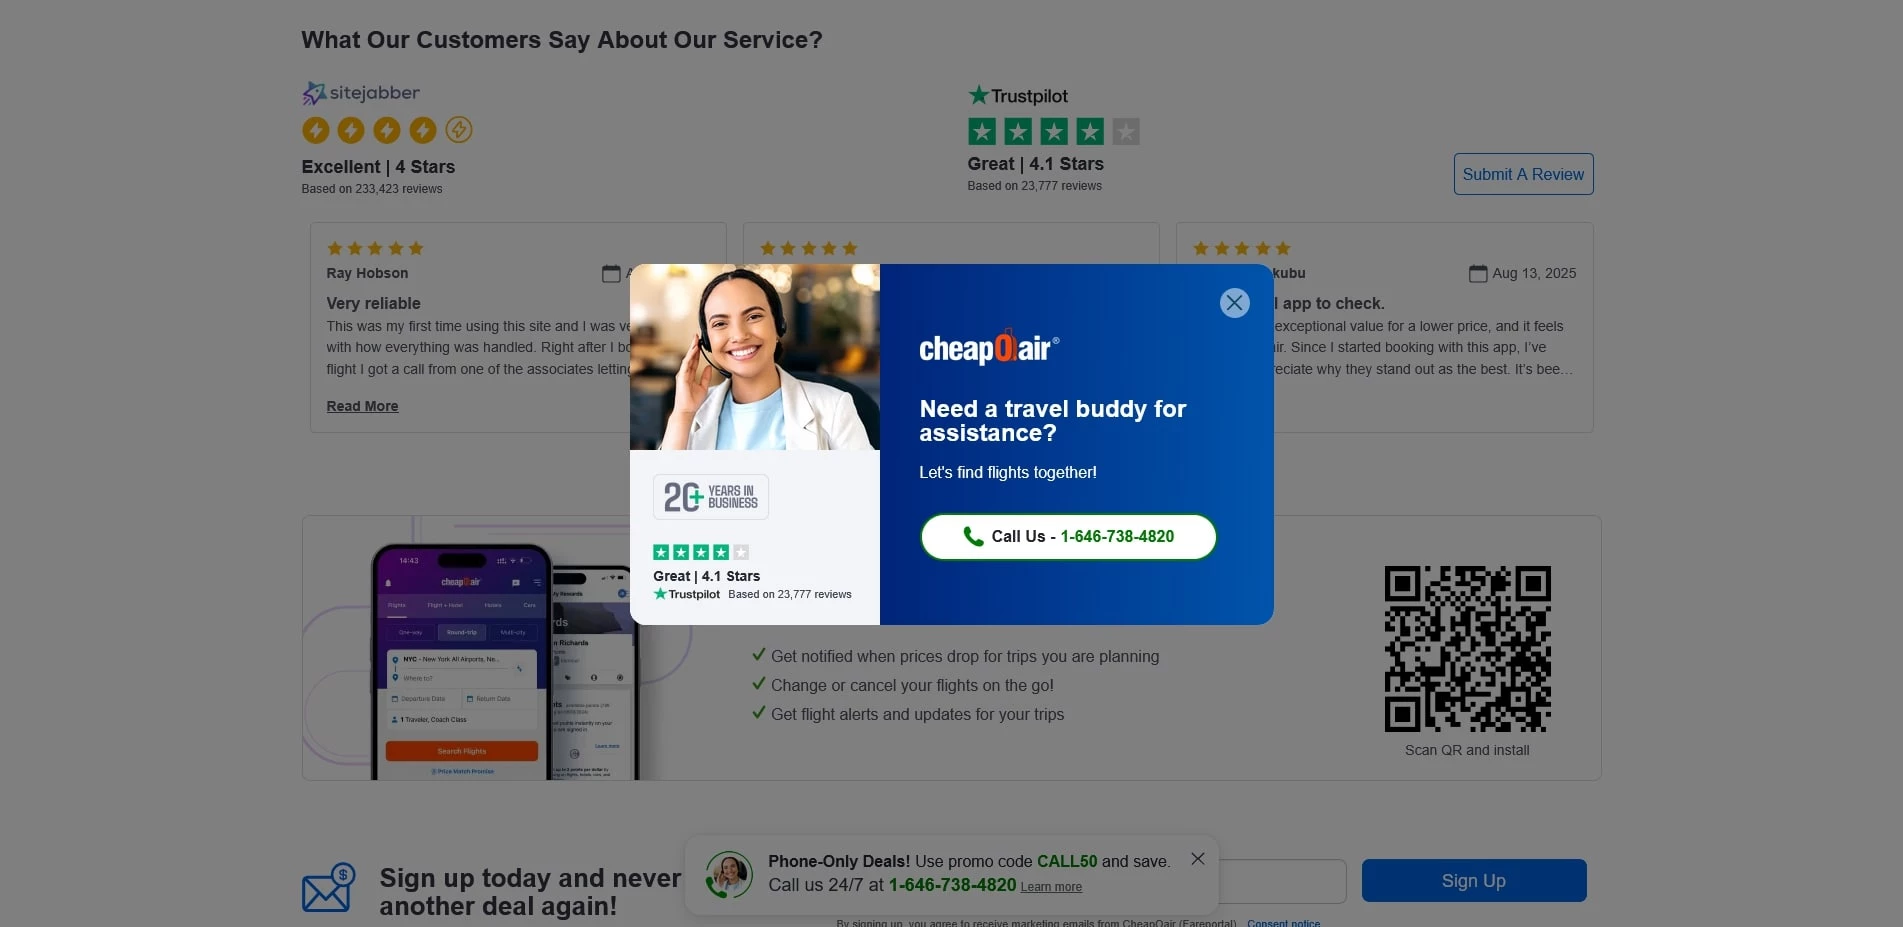This screenshot has width=1903, height=927.
Task: Click the blue Sign Up button
Action: (x=1474, y=881)
